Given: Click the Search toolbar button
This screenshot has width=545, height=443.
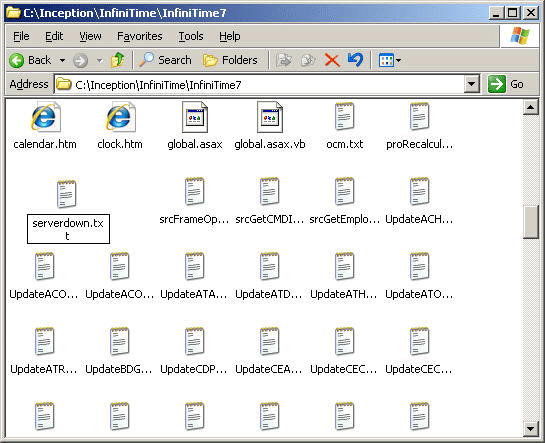Looking at the screenshot, I should [165, 60].
